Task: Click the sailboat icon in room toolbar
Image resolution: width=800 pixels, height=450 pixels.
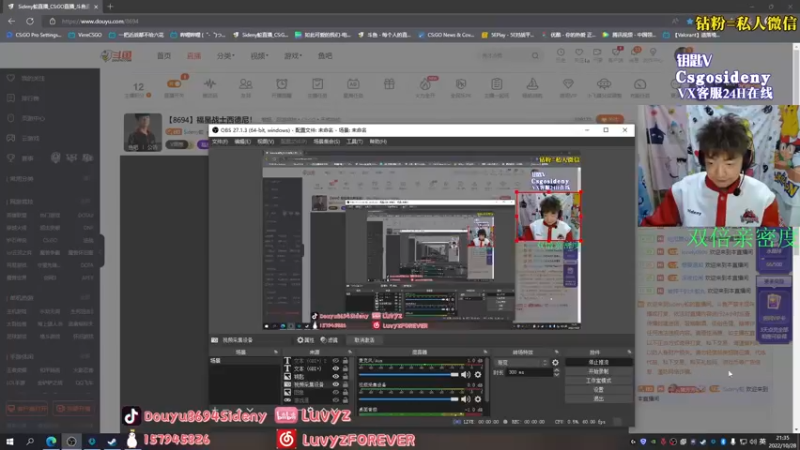Action: click(x=532, y=84)
